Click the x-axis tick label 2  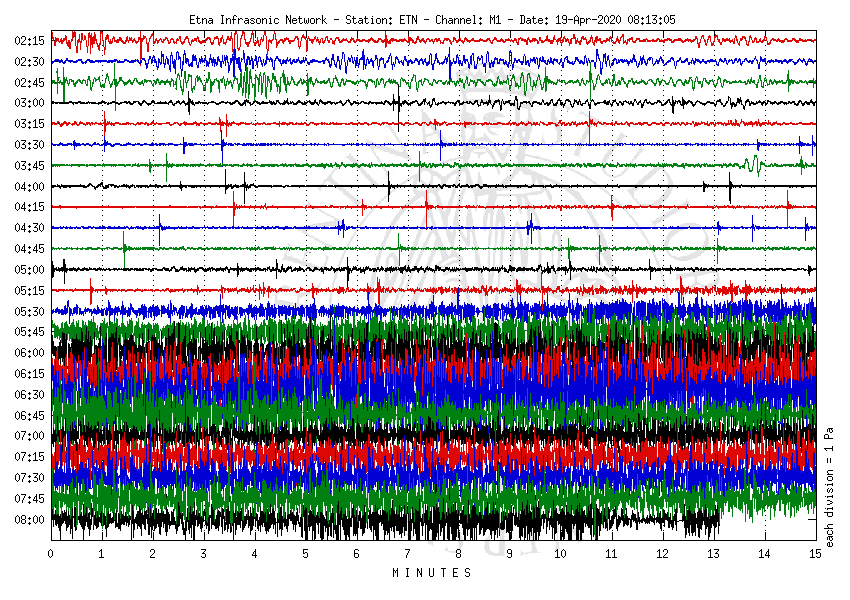[153, 553]
